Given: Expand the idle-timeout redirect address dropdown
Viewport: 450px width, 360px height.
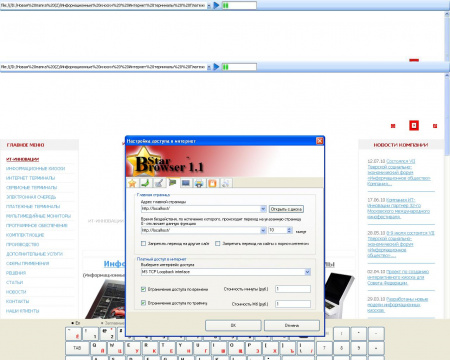Looking at the screenshot, I should point(263,230).
